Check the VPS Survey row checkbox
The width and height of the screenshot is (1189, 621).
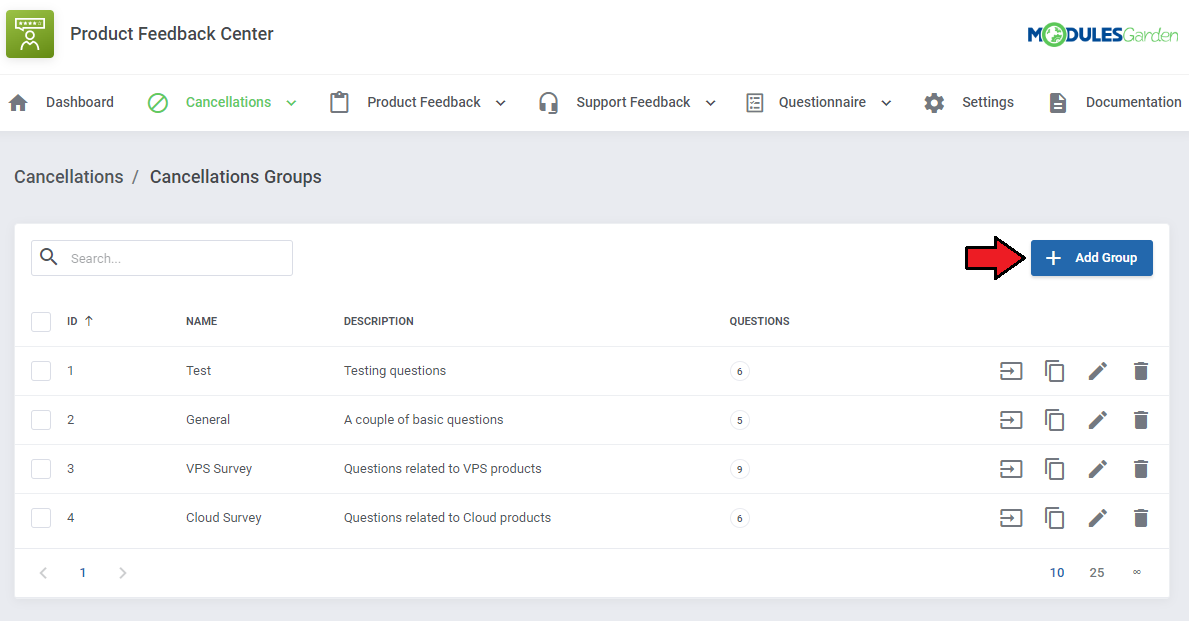tap(41, 469)
